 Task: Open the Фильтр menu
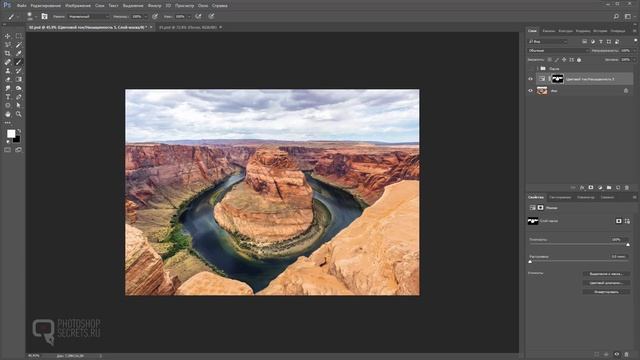point(154,6)
